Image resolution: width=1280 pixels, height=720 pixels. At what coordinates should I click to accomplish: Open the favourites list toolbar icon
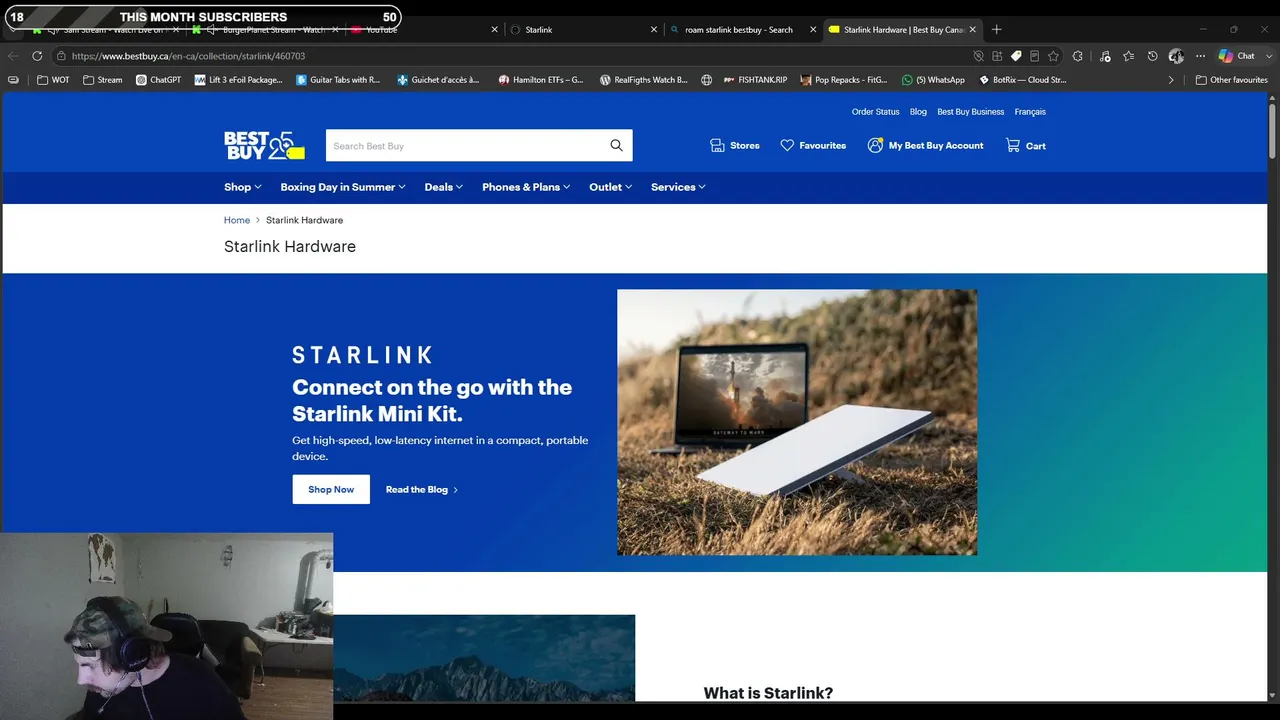(x=1129, y=56)
